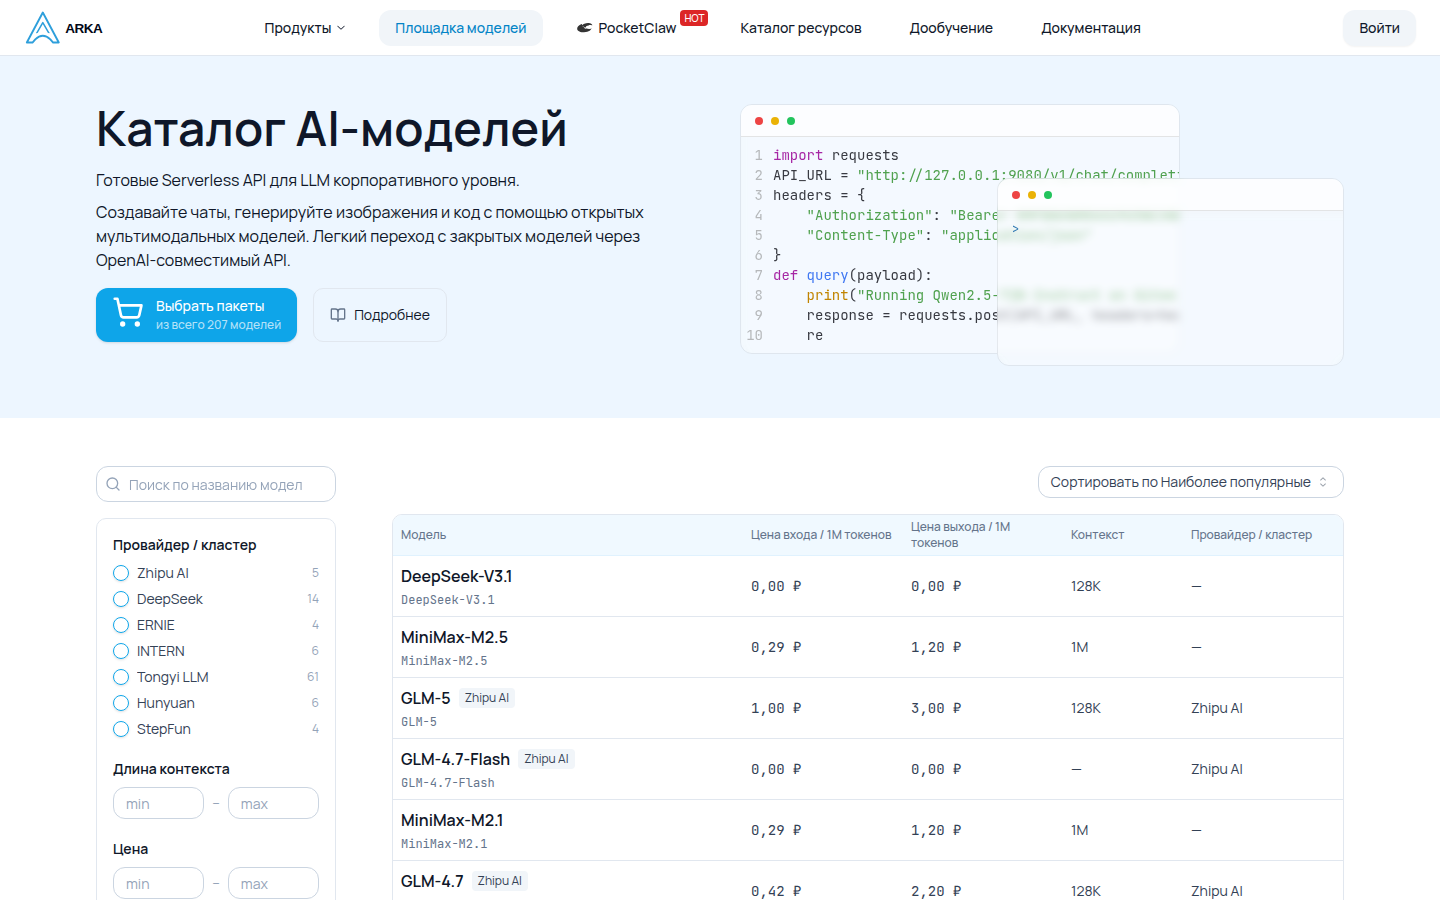Click the 128K context of DeepSeek-V3.1

tap(1086, 586)
